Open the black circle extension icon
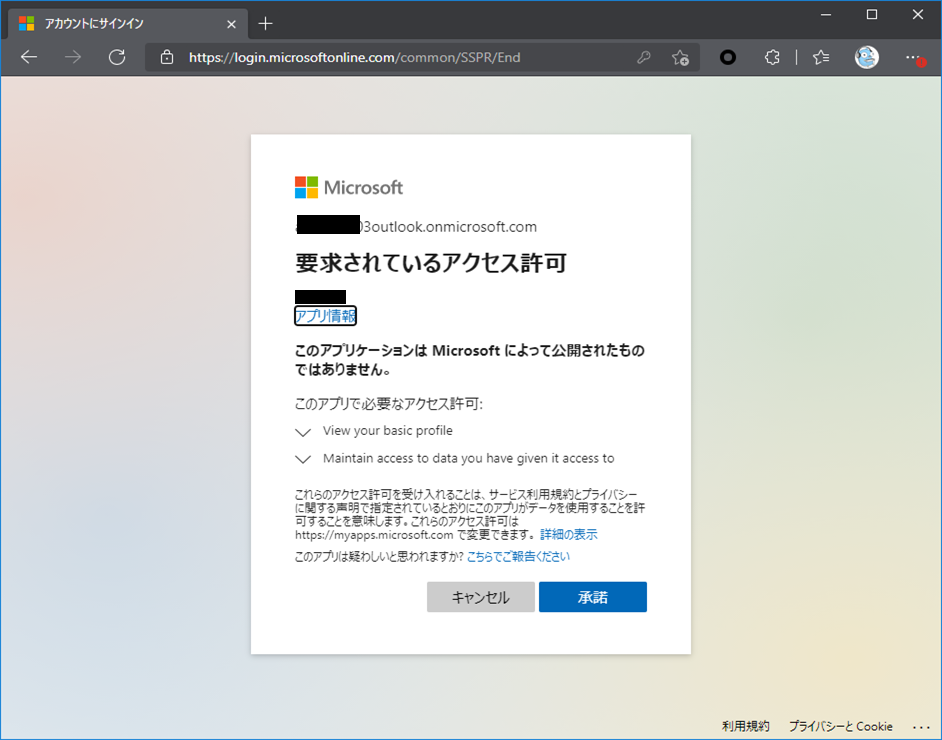This screenshot has height=740, width=942. coord(728,57)
